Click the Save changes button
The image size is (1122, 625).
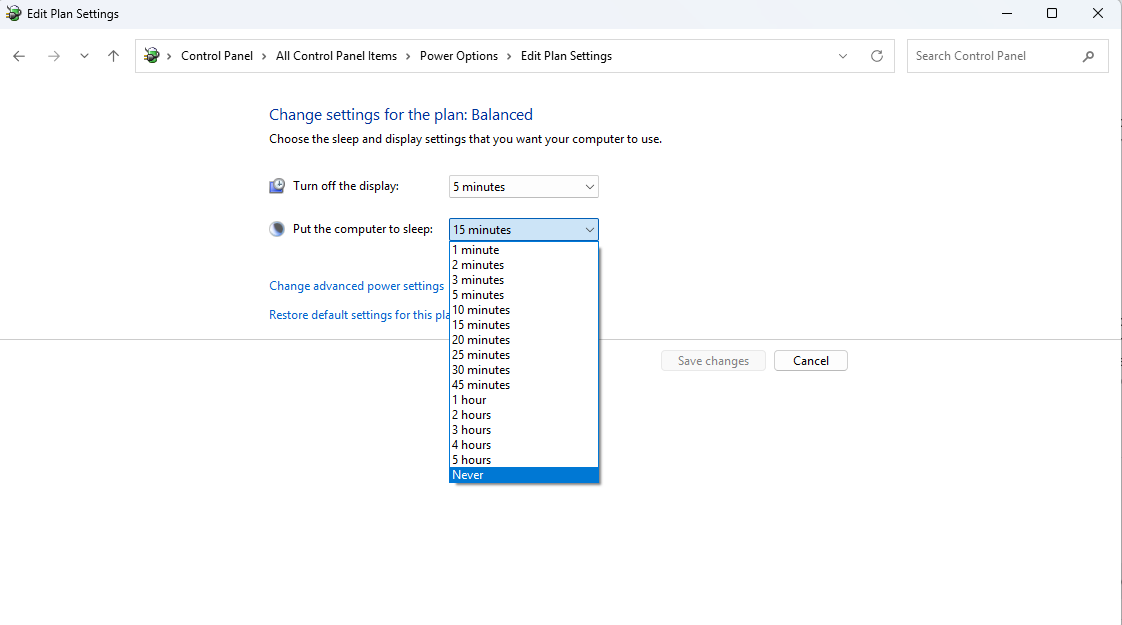(x=713, y=361)
